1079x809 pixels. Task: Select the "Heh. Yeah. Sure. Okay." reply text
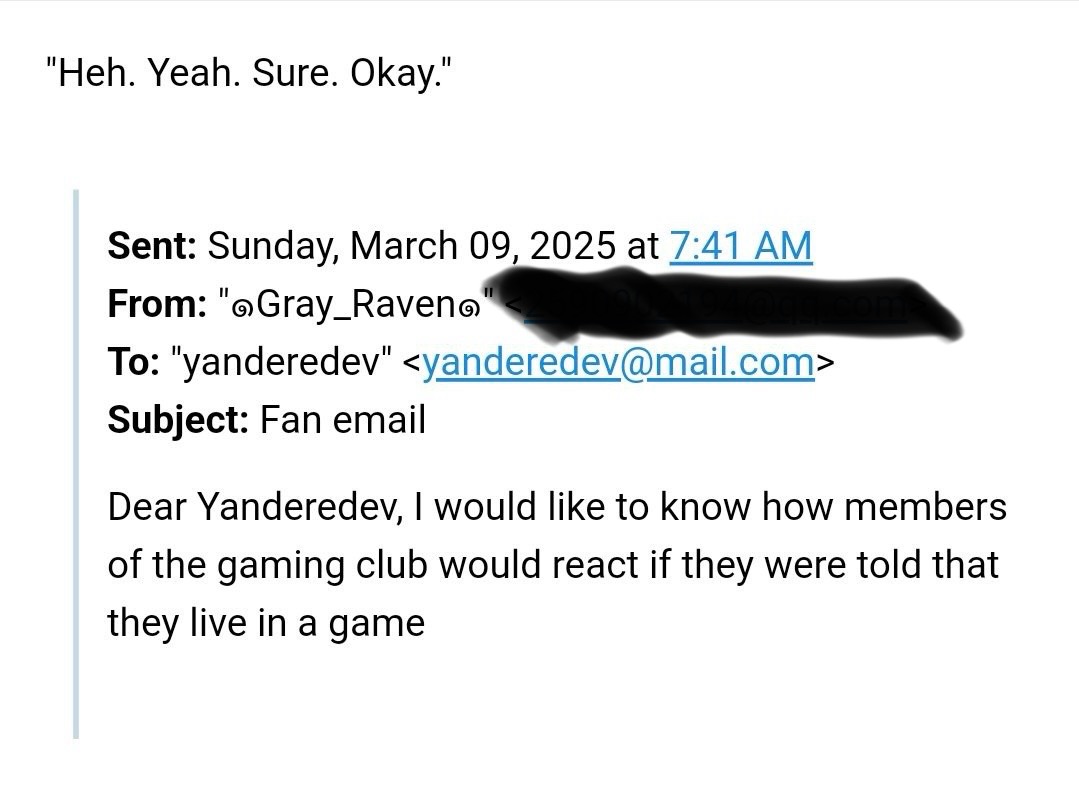pyautogui.click(x=249, y=73)
